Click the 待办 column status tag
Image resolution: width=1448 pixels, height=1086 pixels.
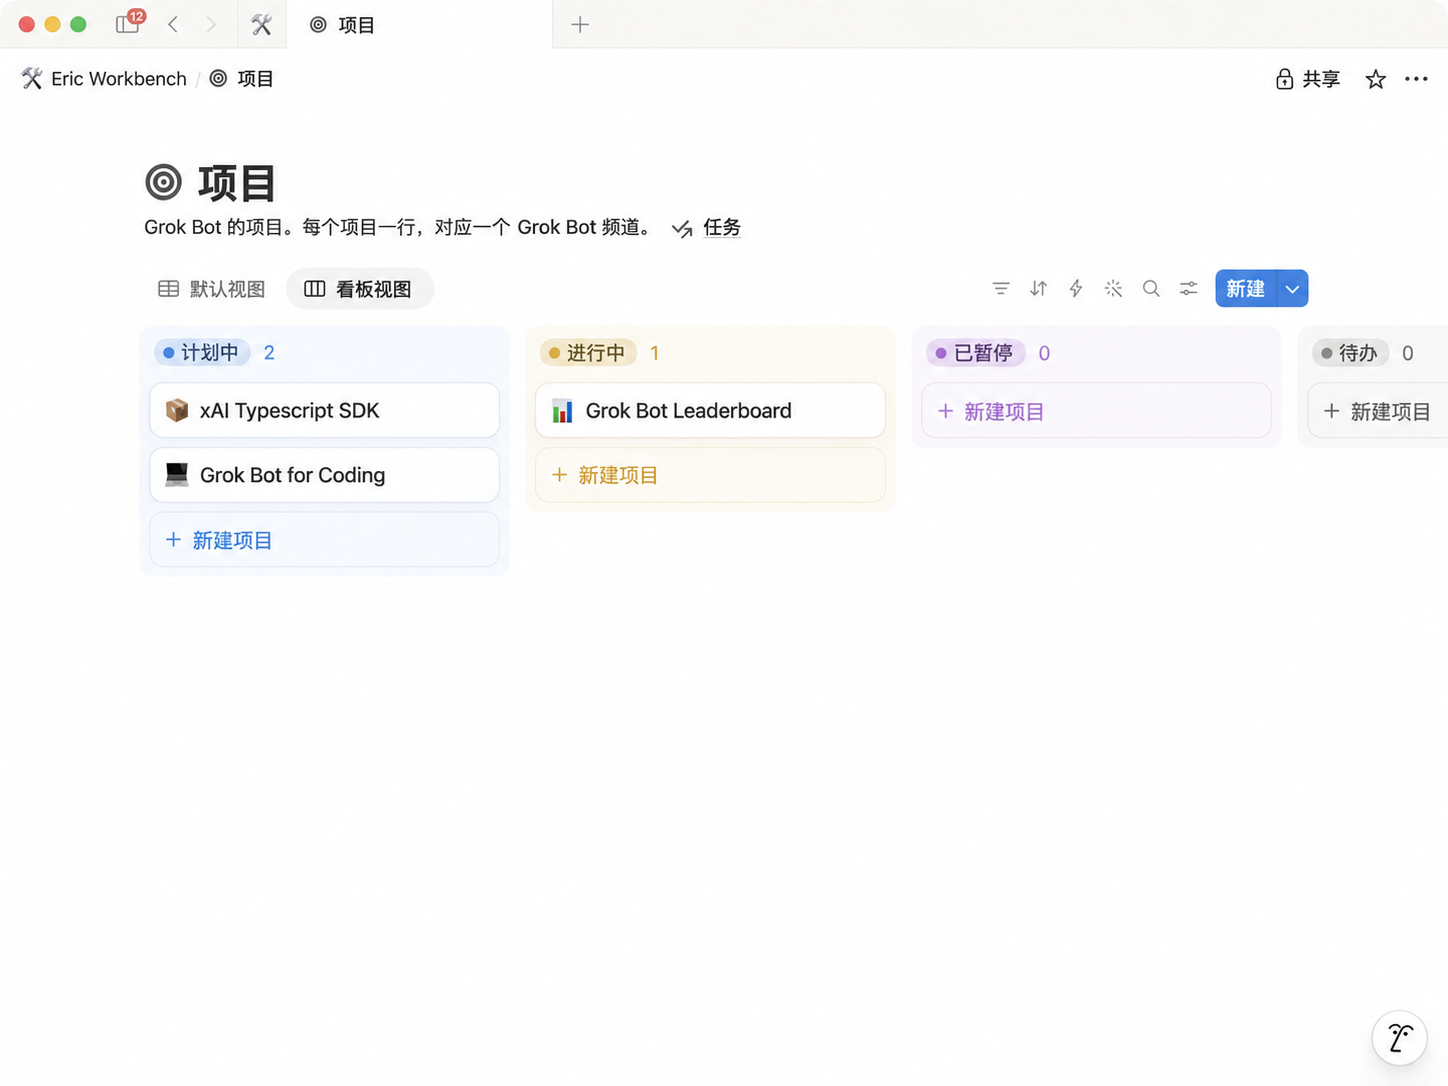[x=1349, y=353]
